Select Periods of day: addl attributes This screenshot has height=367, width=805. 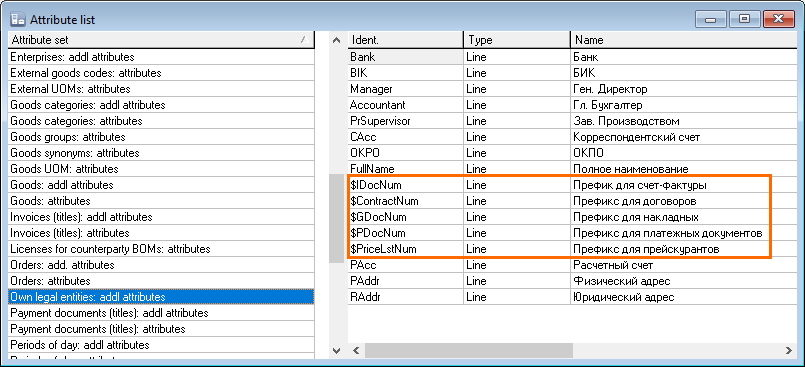click(161, 345)
